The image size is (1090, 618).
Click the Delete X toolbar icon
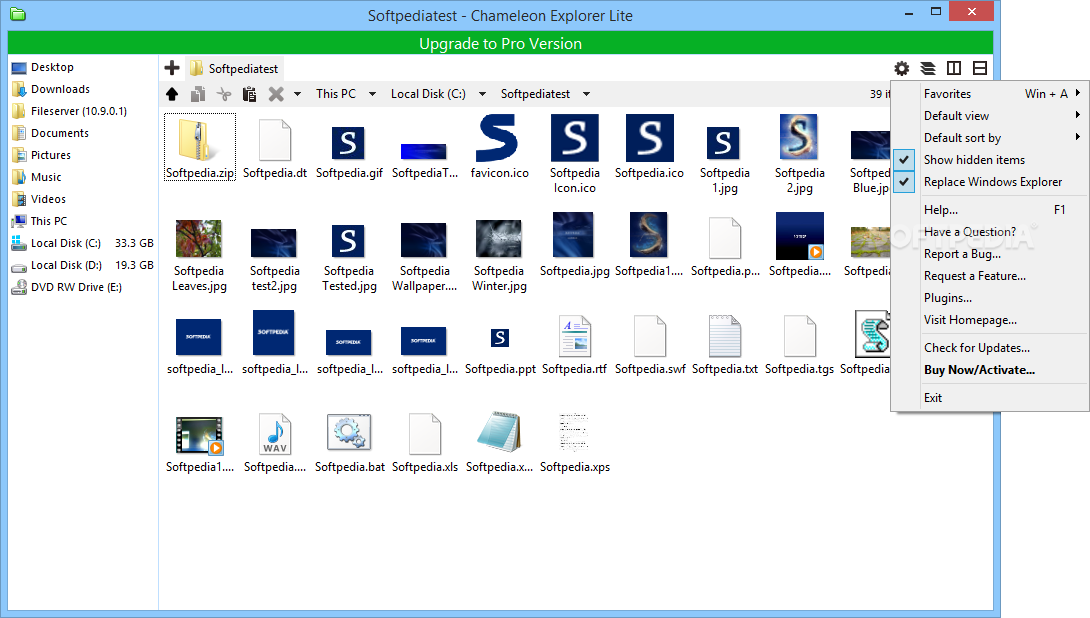click(x=276, y=94)
